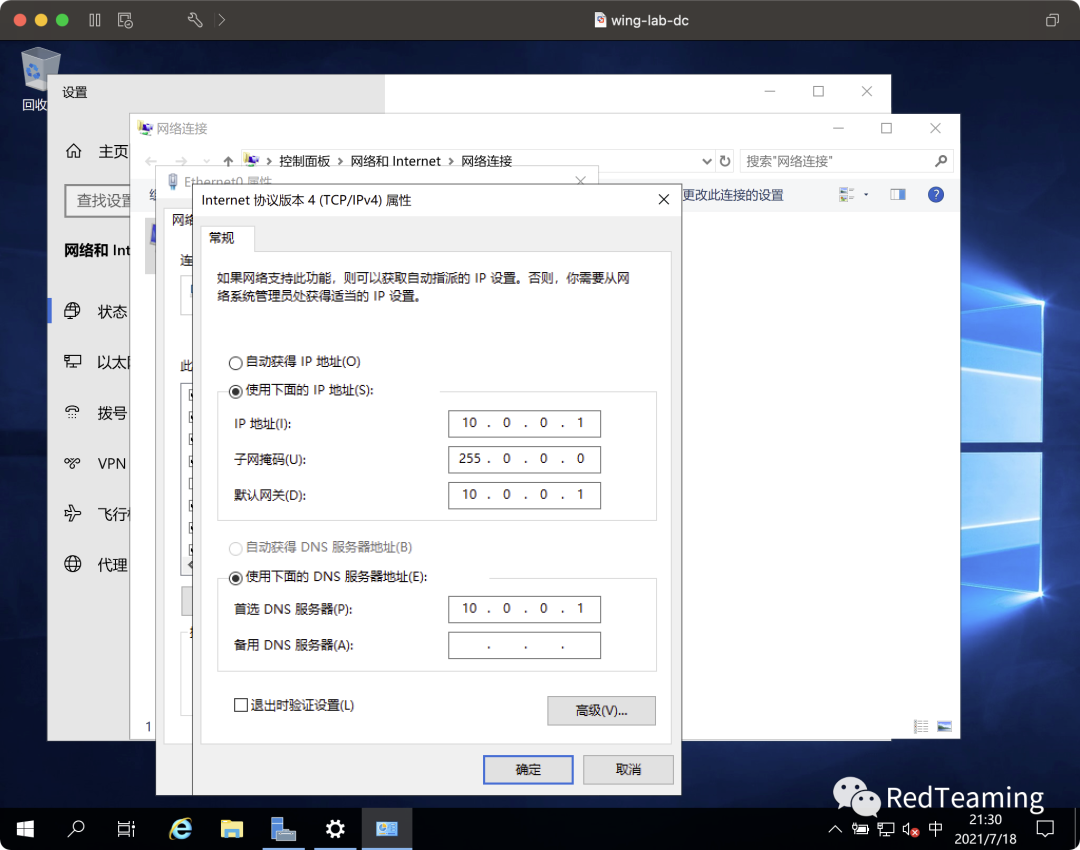Refresh the Network Connections window
This screenshot has width=1080, height=850.
725,161
